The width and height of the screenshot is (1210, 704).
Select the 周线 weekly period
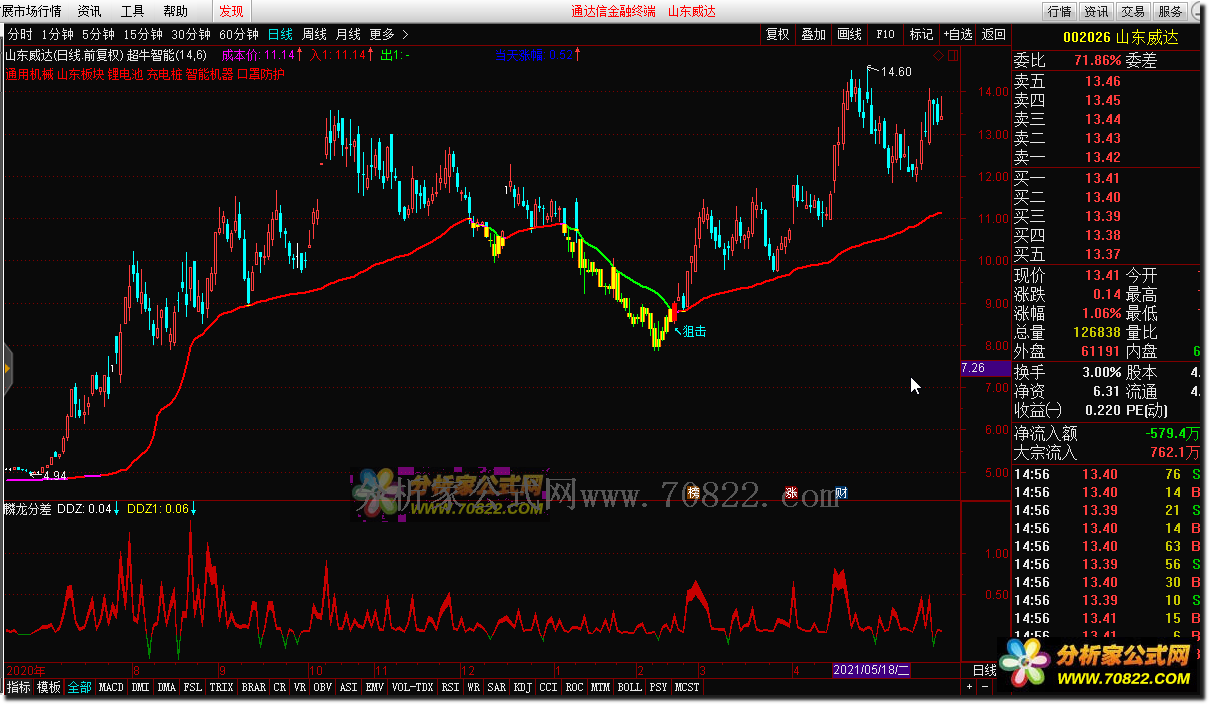tap(314, 34)
